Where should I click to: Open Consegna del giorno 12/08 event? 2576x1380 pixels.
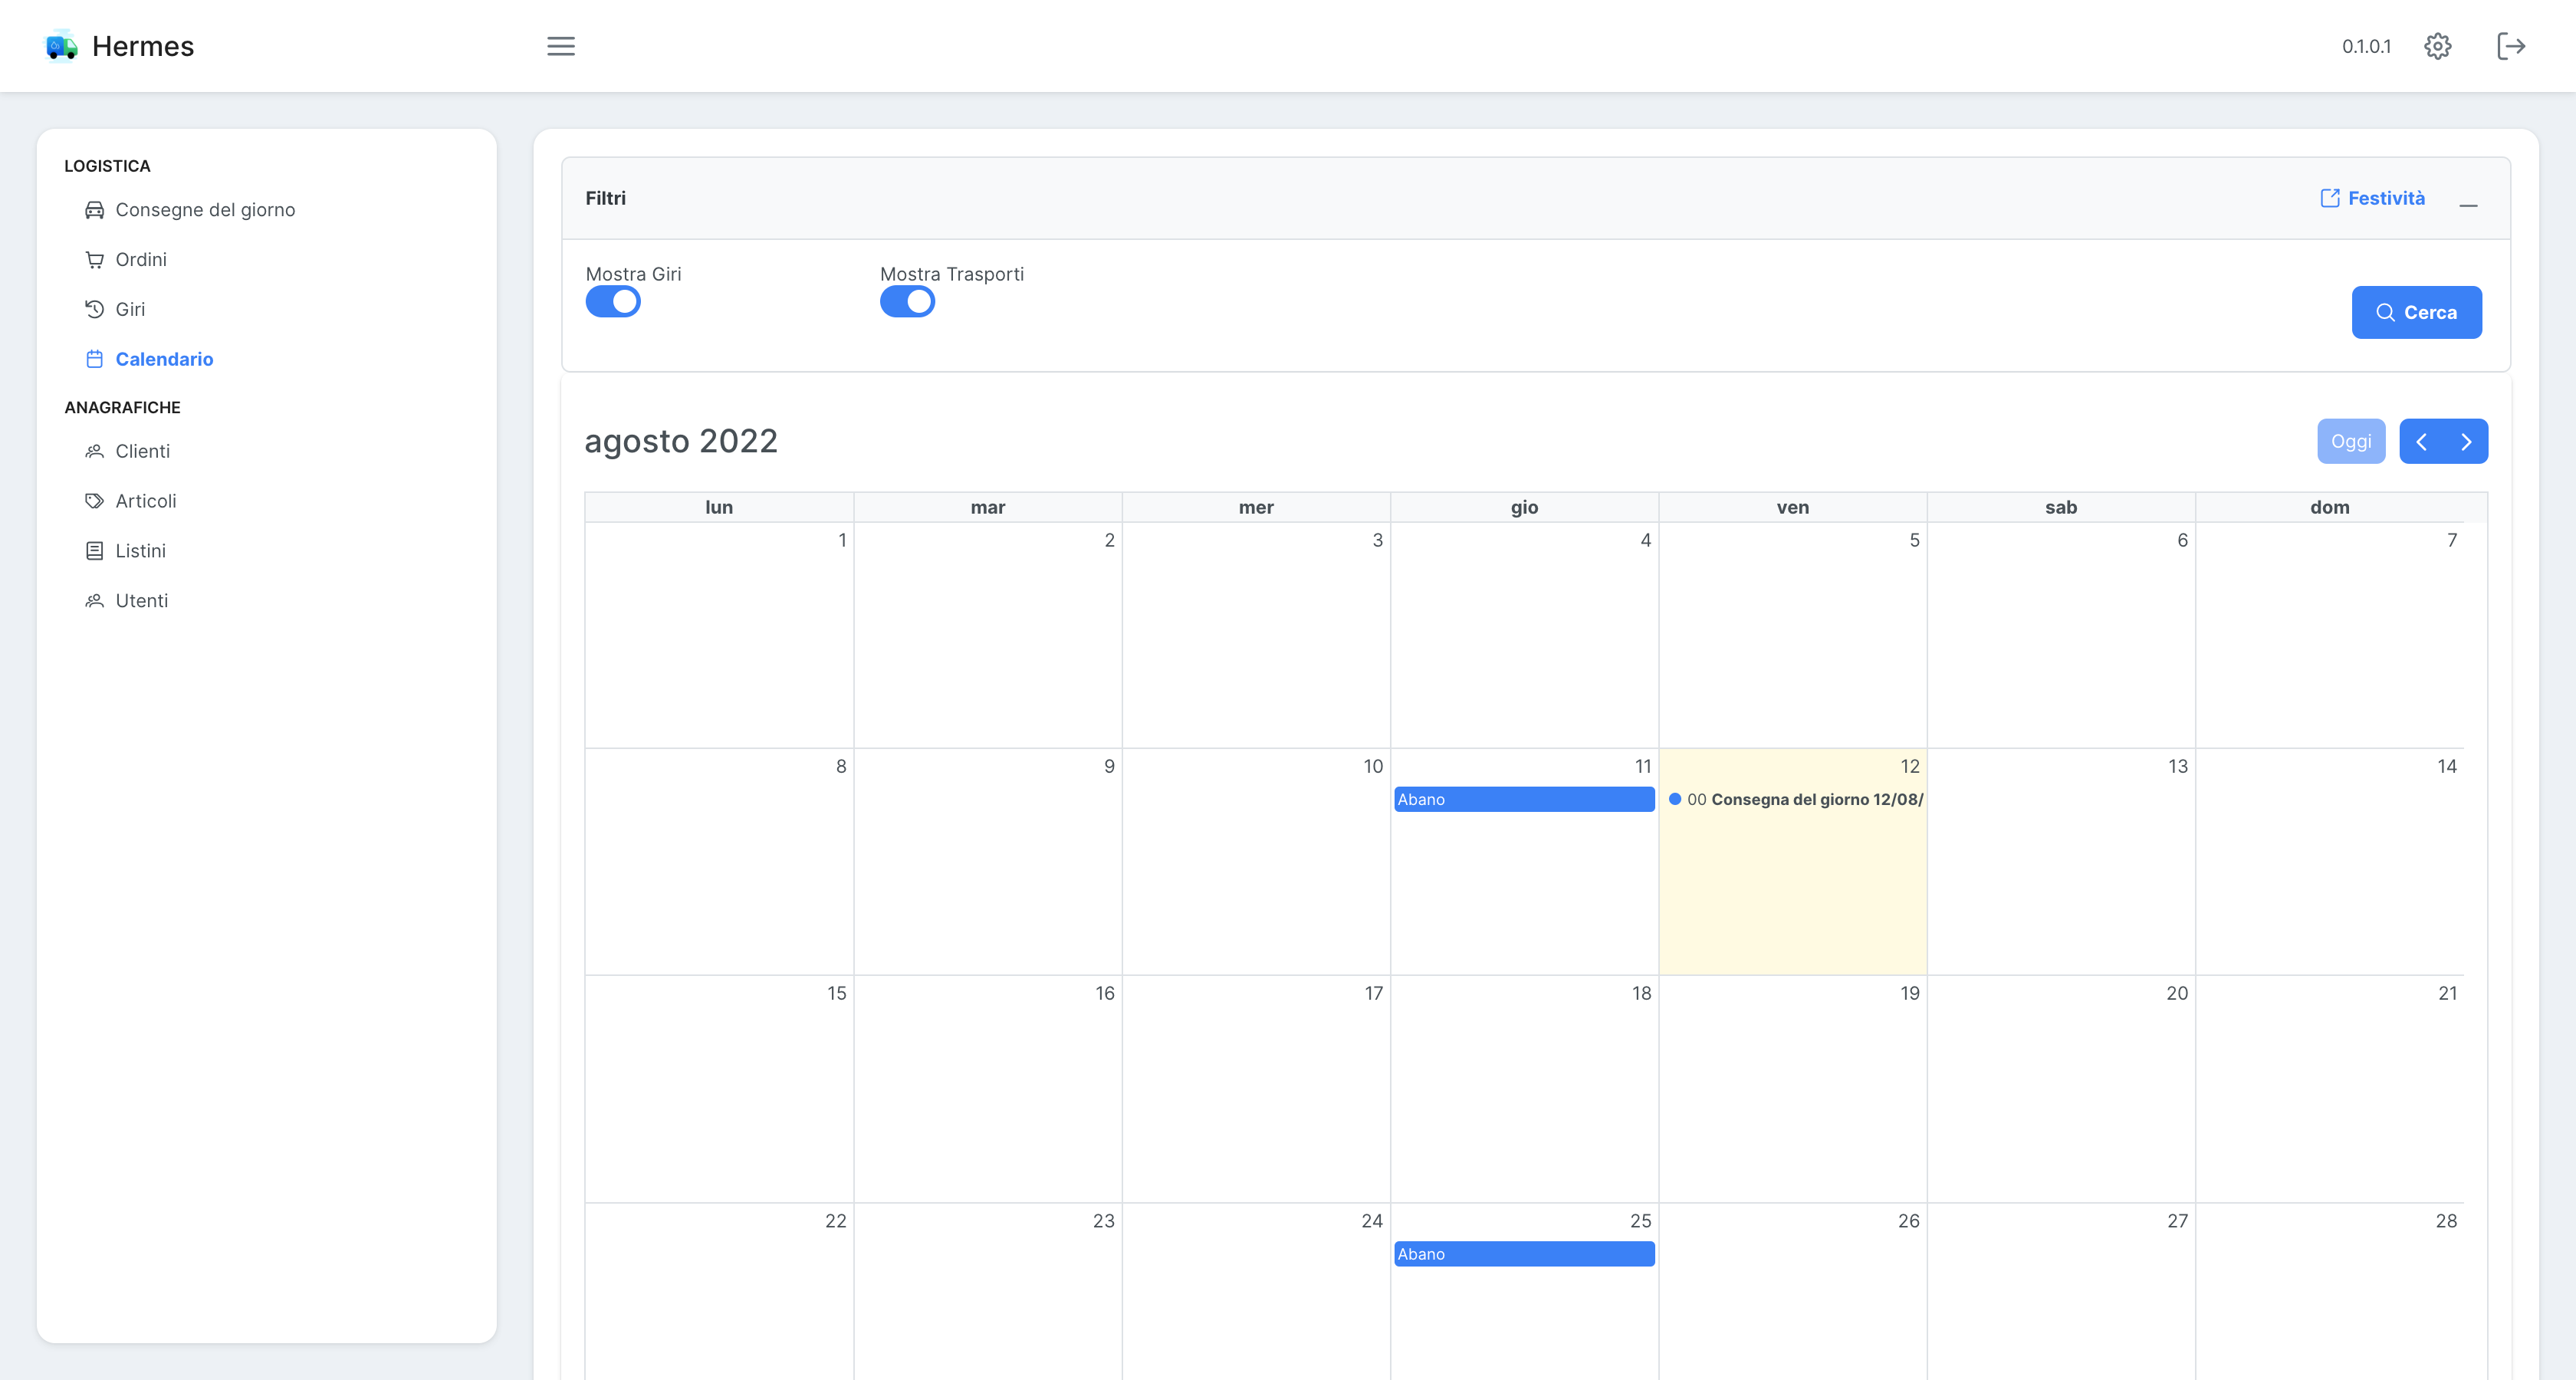(x=1797, y=799)
